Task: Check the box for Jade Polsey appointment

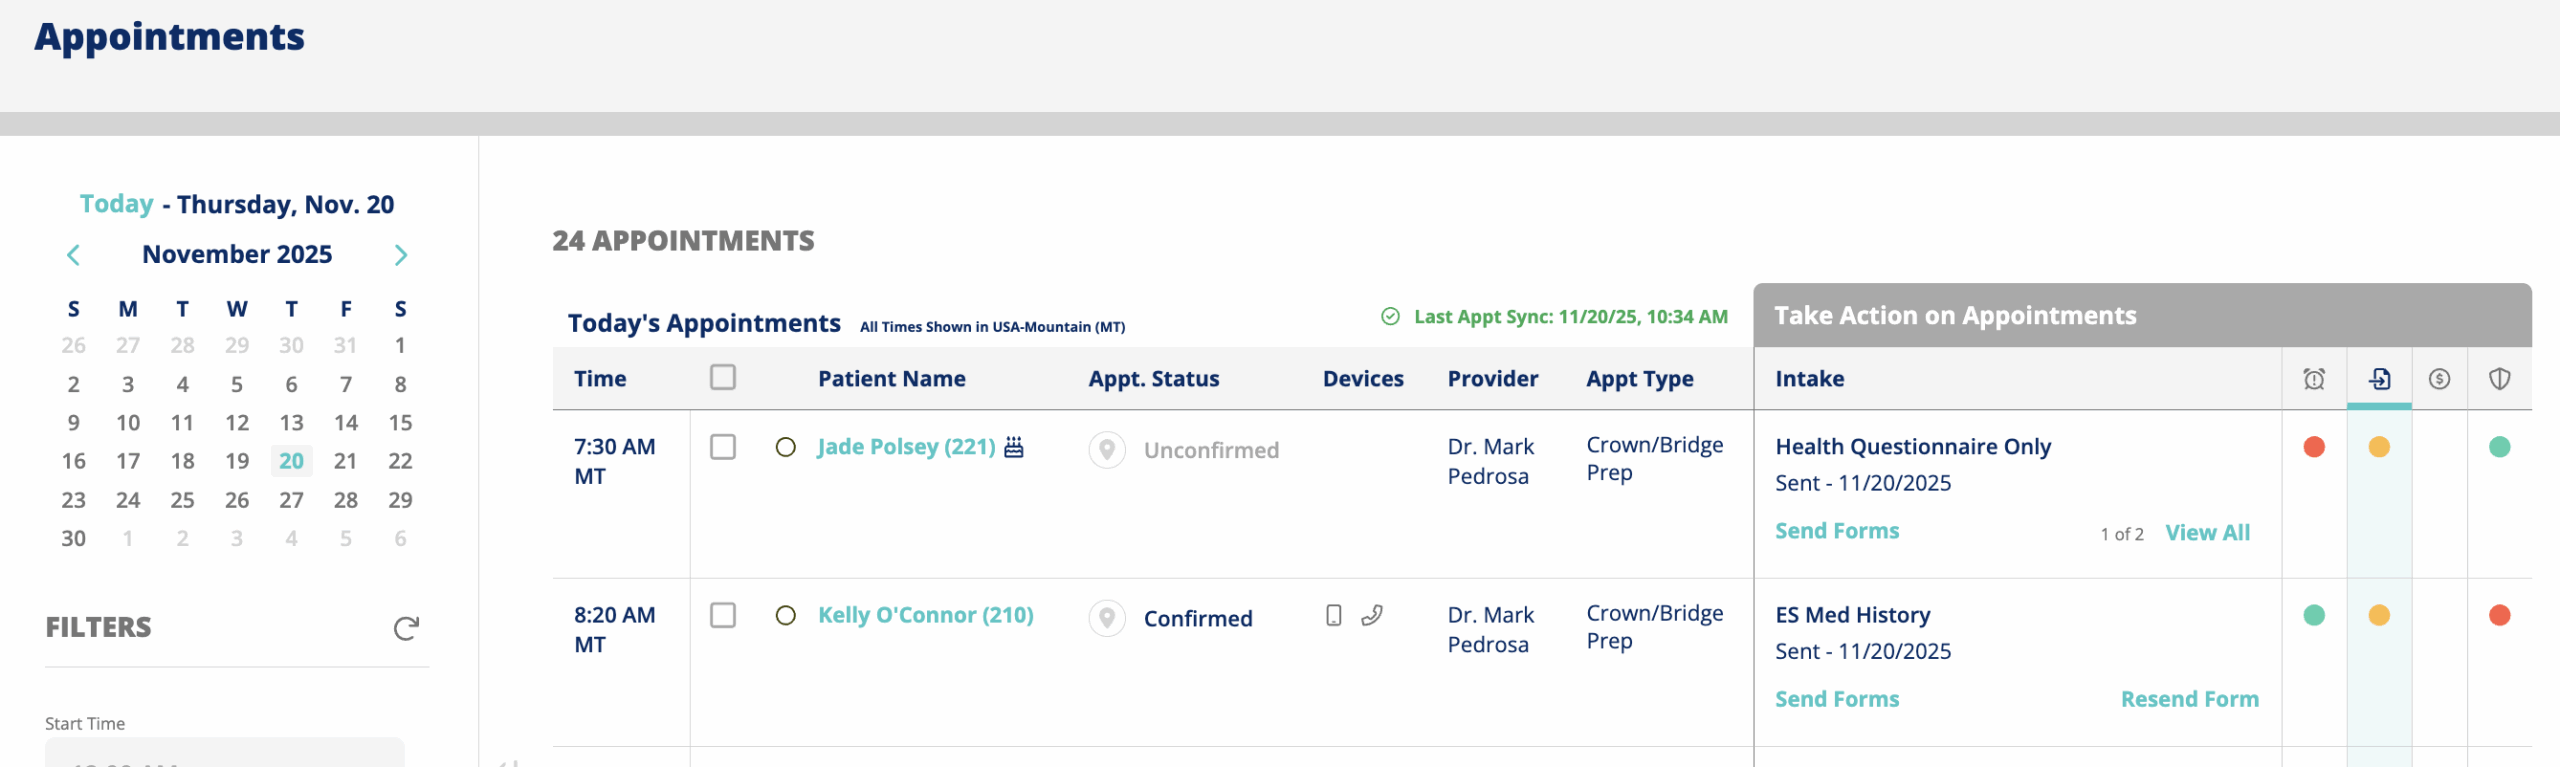Action: pyautogui.click(x=723, y=447)
